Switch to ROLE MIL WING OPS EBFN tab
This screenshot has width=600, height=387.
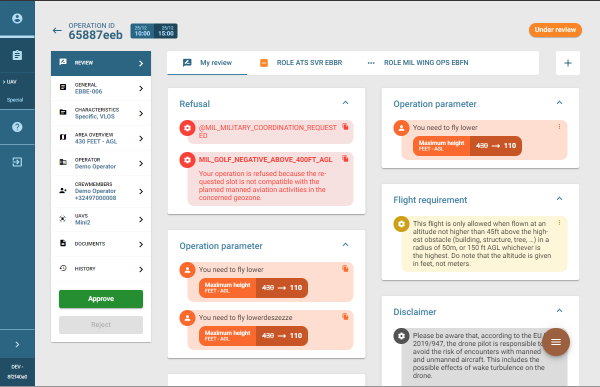coord(418,63)
